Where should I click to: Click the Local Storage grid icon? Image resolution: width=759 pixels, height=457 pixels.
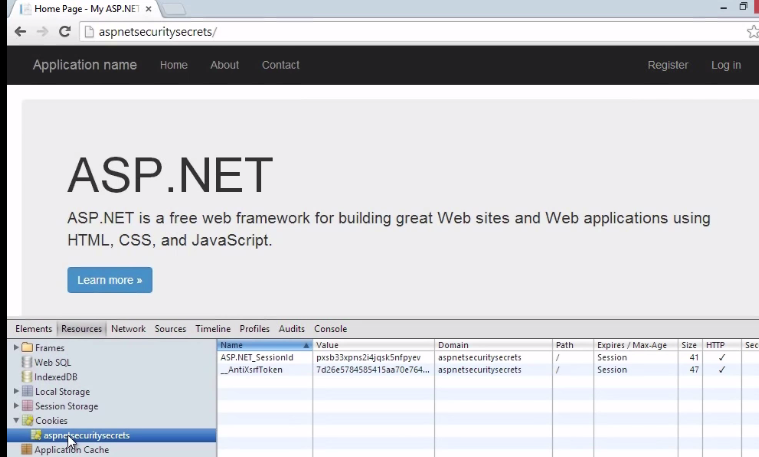28,391
